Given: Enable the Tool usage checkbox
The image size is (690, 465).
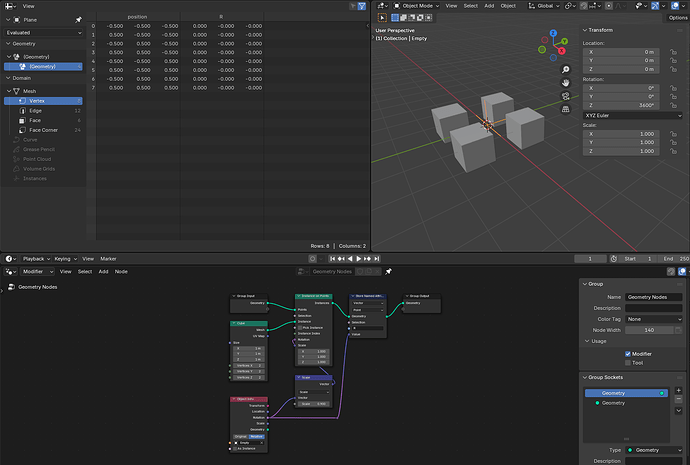Looking at the screenshot, I should click(x=628, y=362).
